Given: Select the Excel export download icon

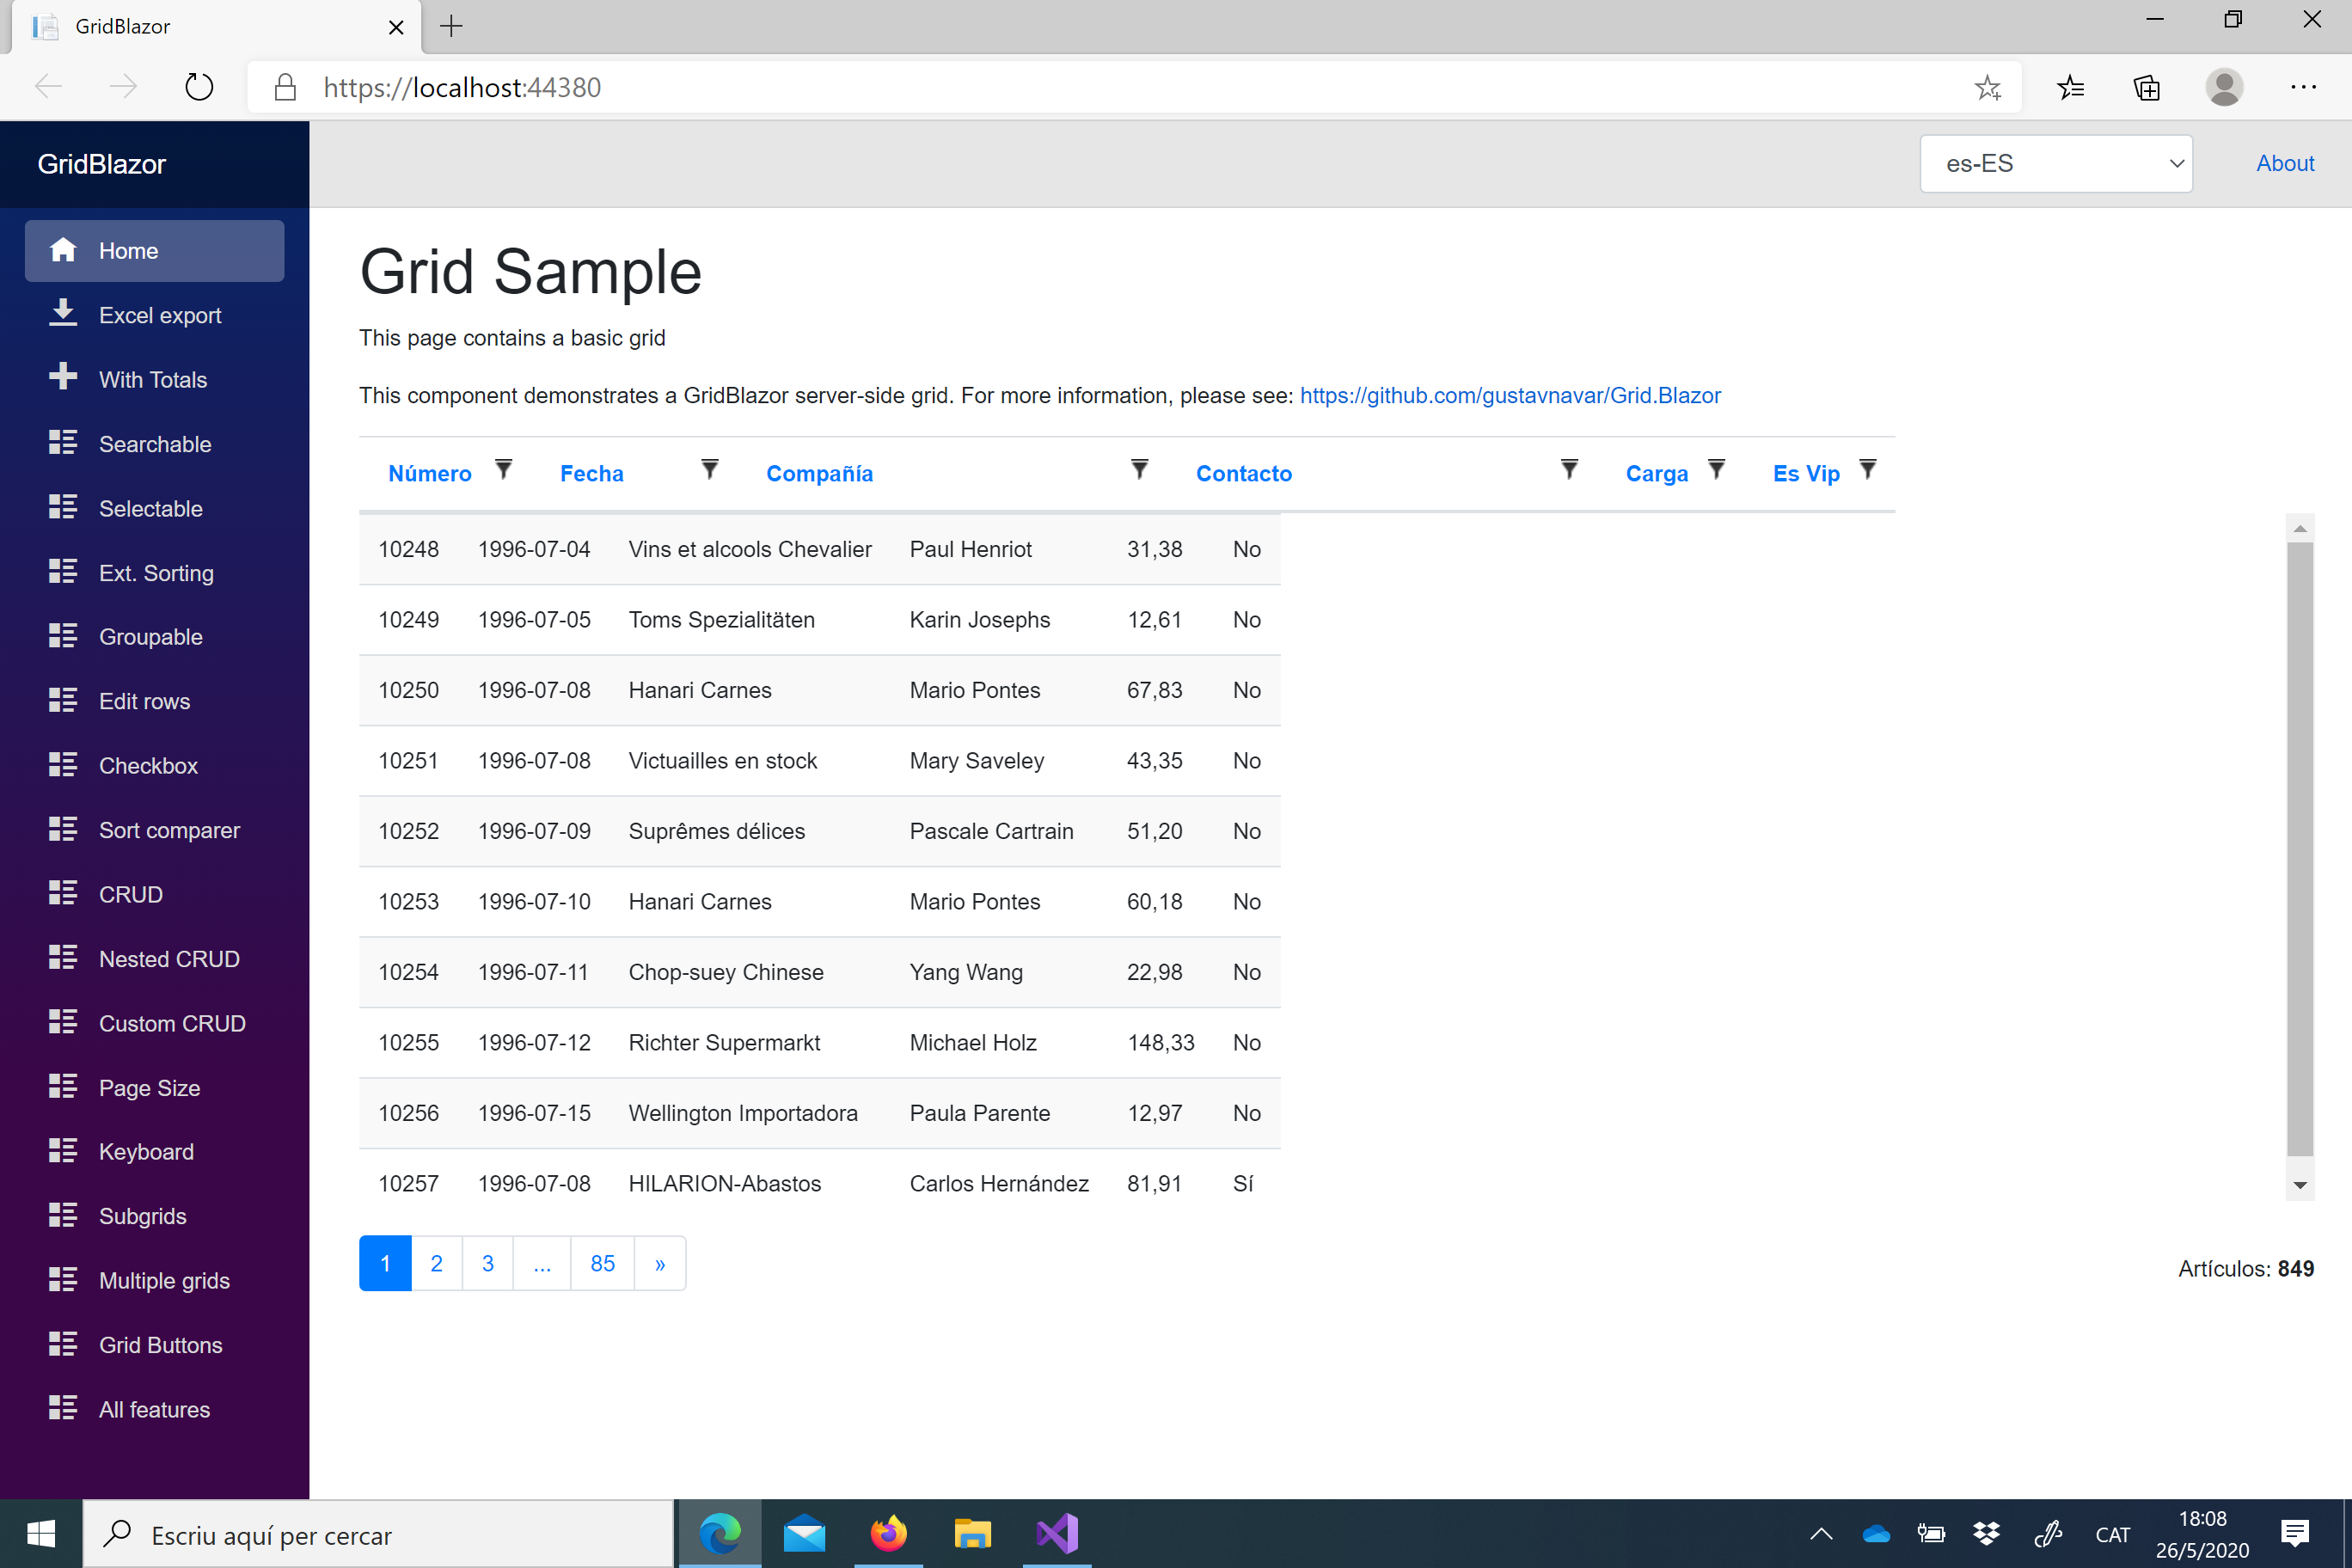Looking at the screenshot, I should [64, 314].
